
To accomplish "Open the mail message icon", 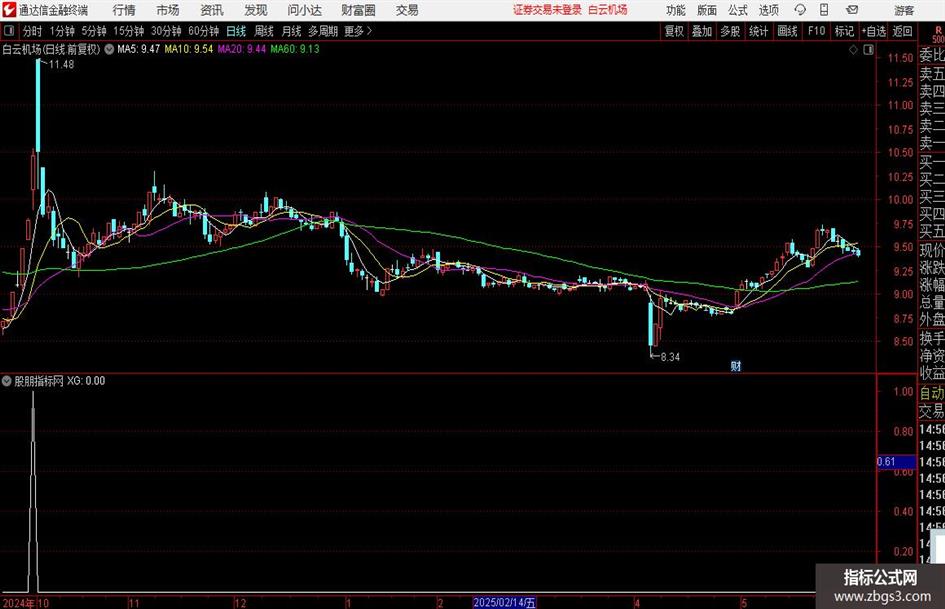I will 852,10.
